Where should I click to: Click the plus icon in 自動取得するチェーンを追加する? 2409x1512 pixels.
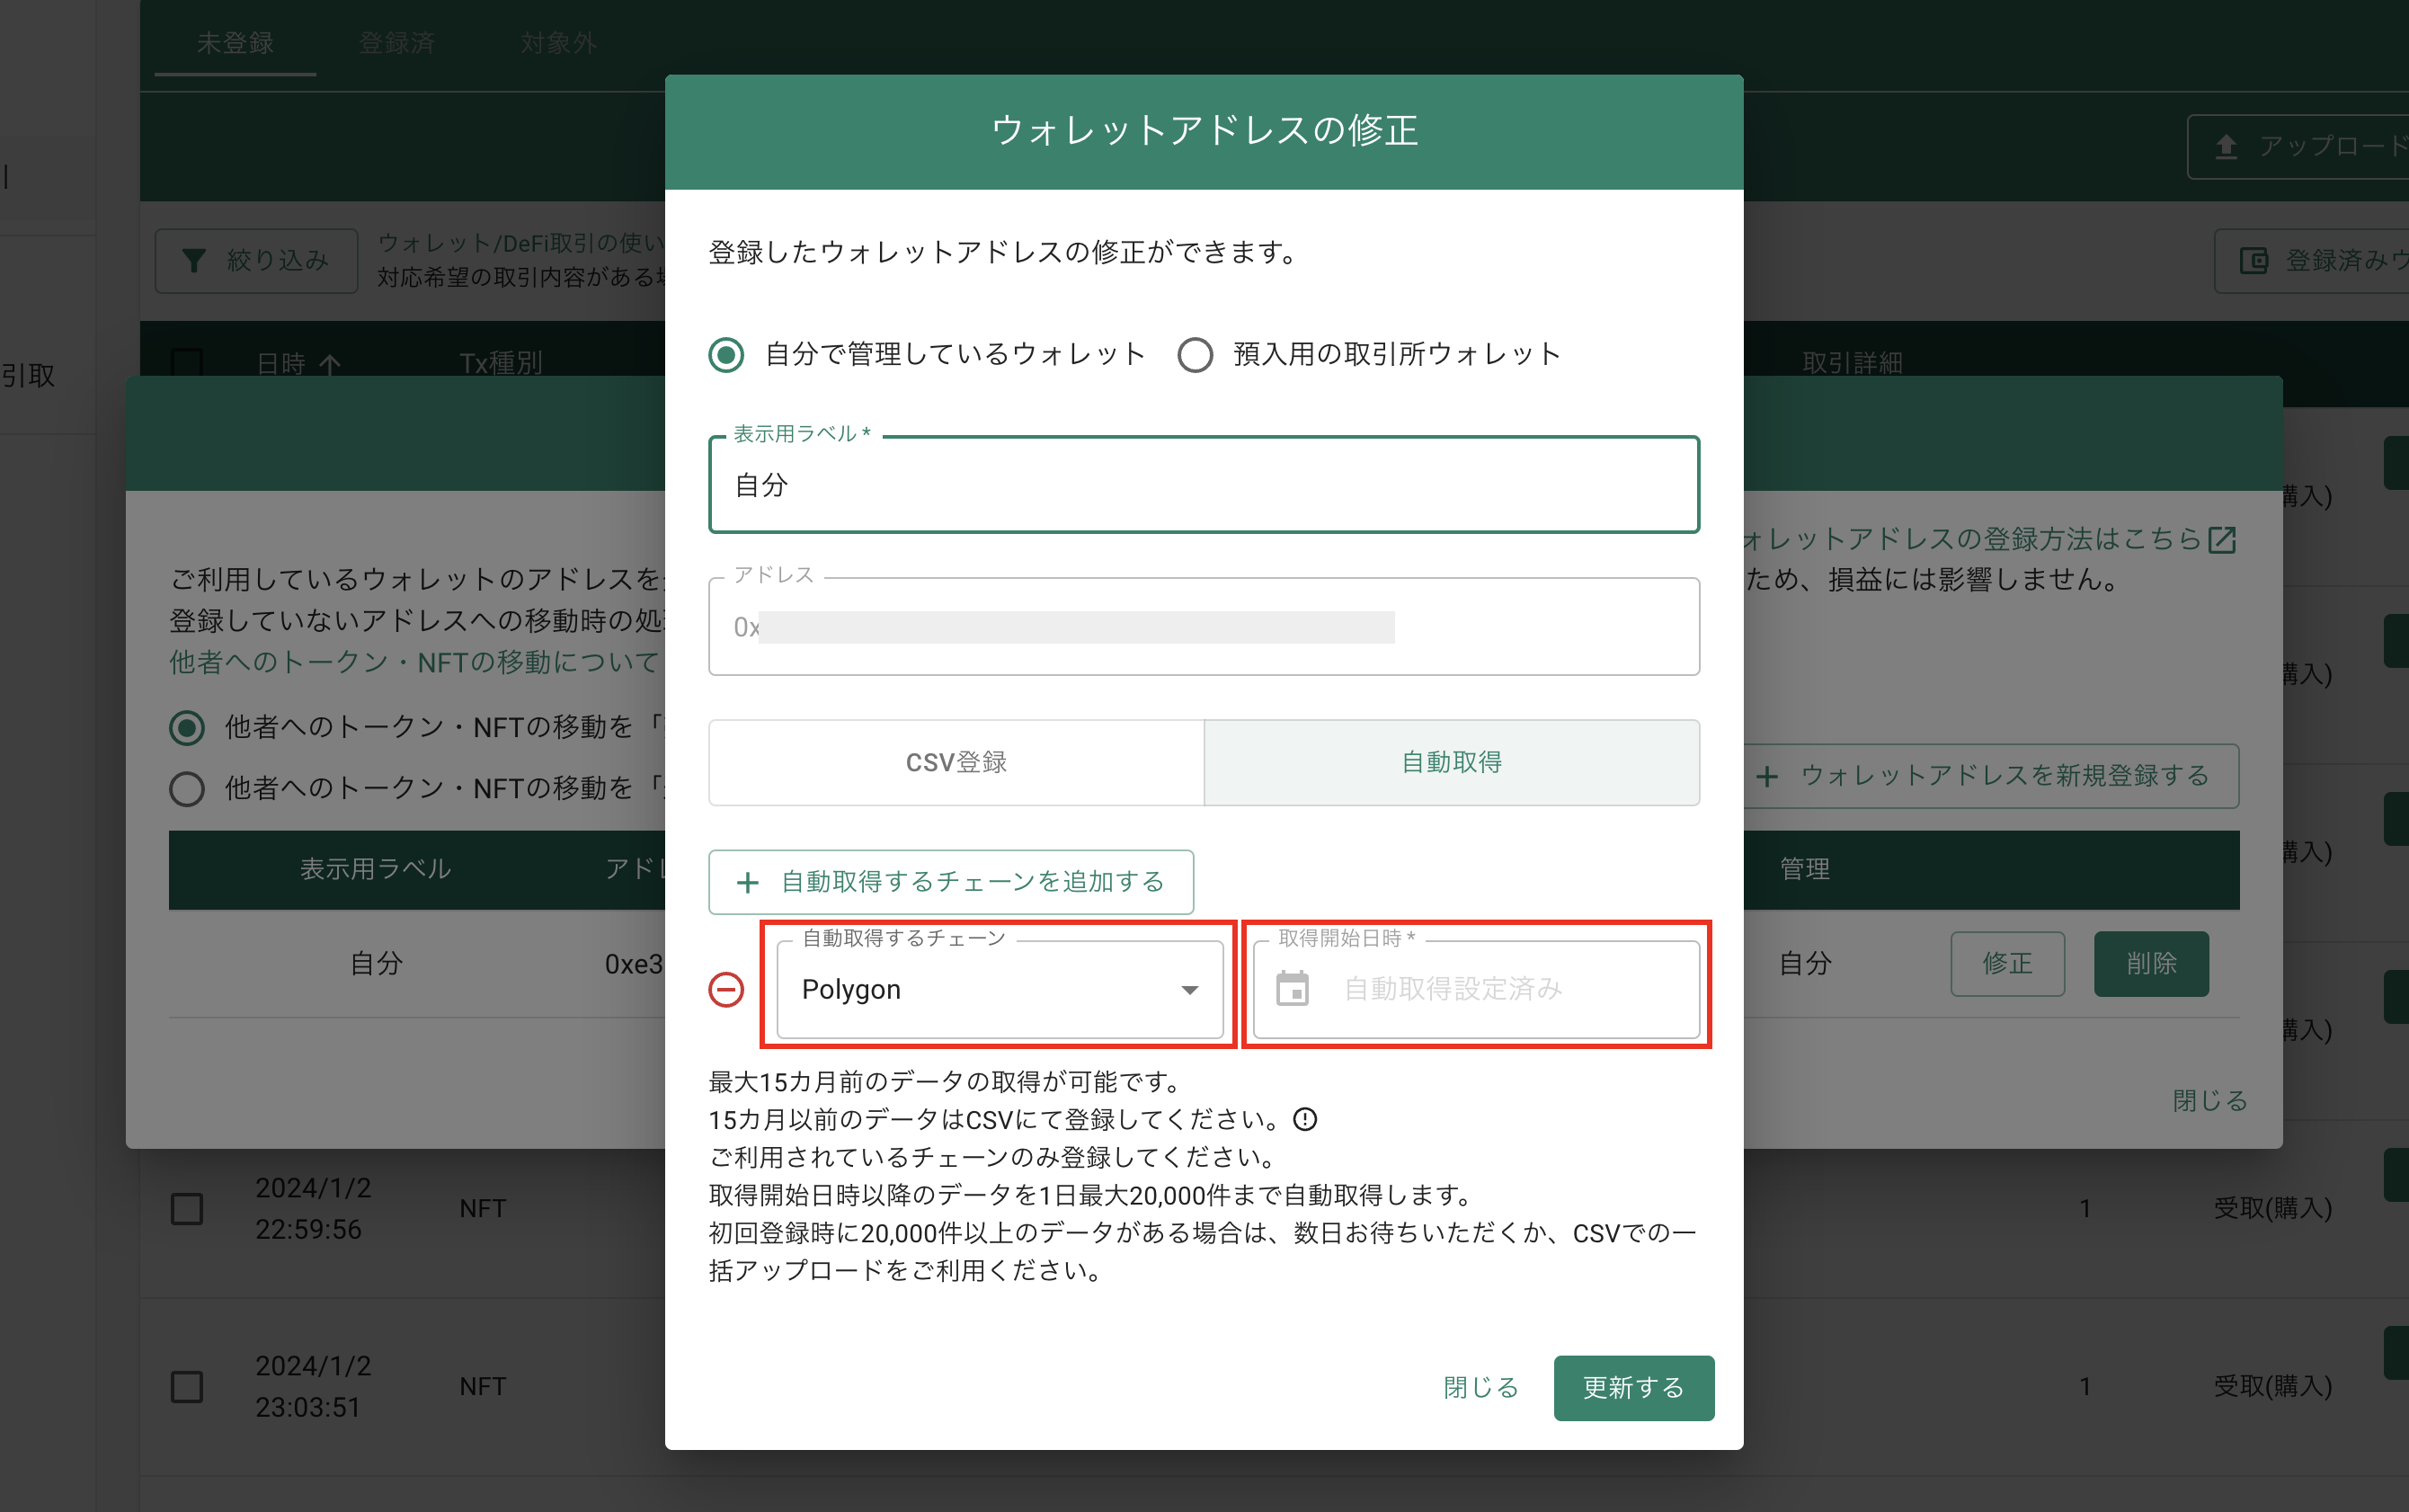[x=747, y=882]
